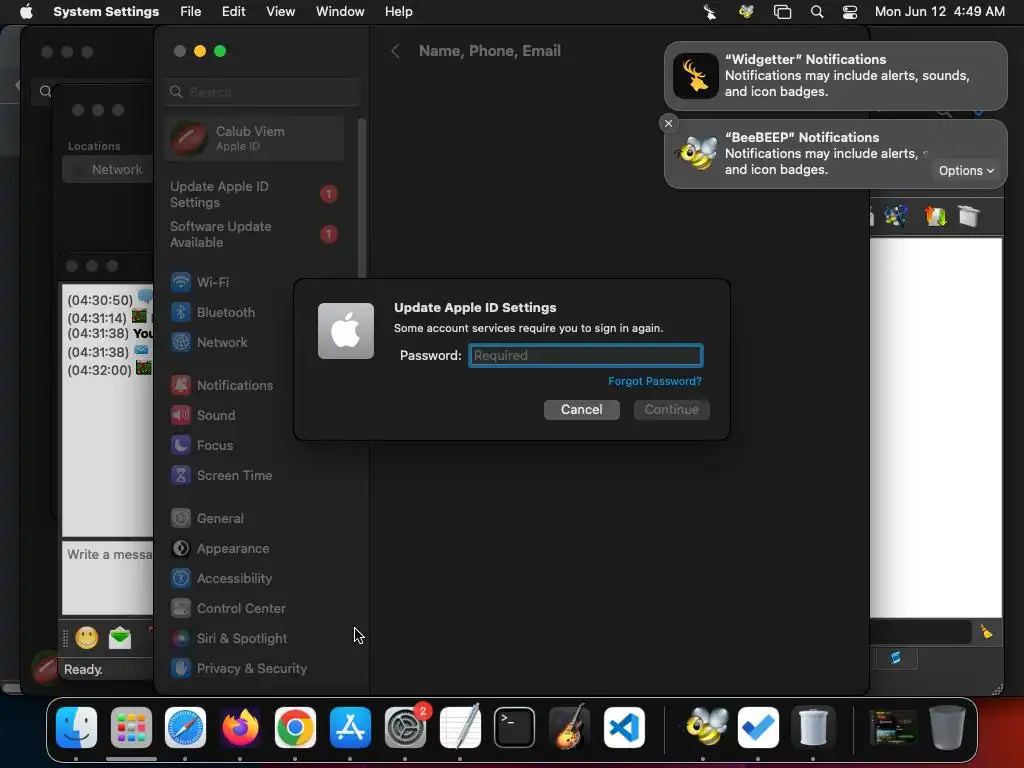The image size is (1024, 768).
Task: Open GarageBand from the Dock
Action: (569, 728)
